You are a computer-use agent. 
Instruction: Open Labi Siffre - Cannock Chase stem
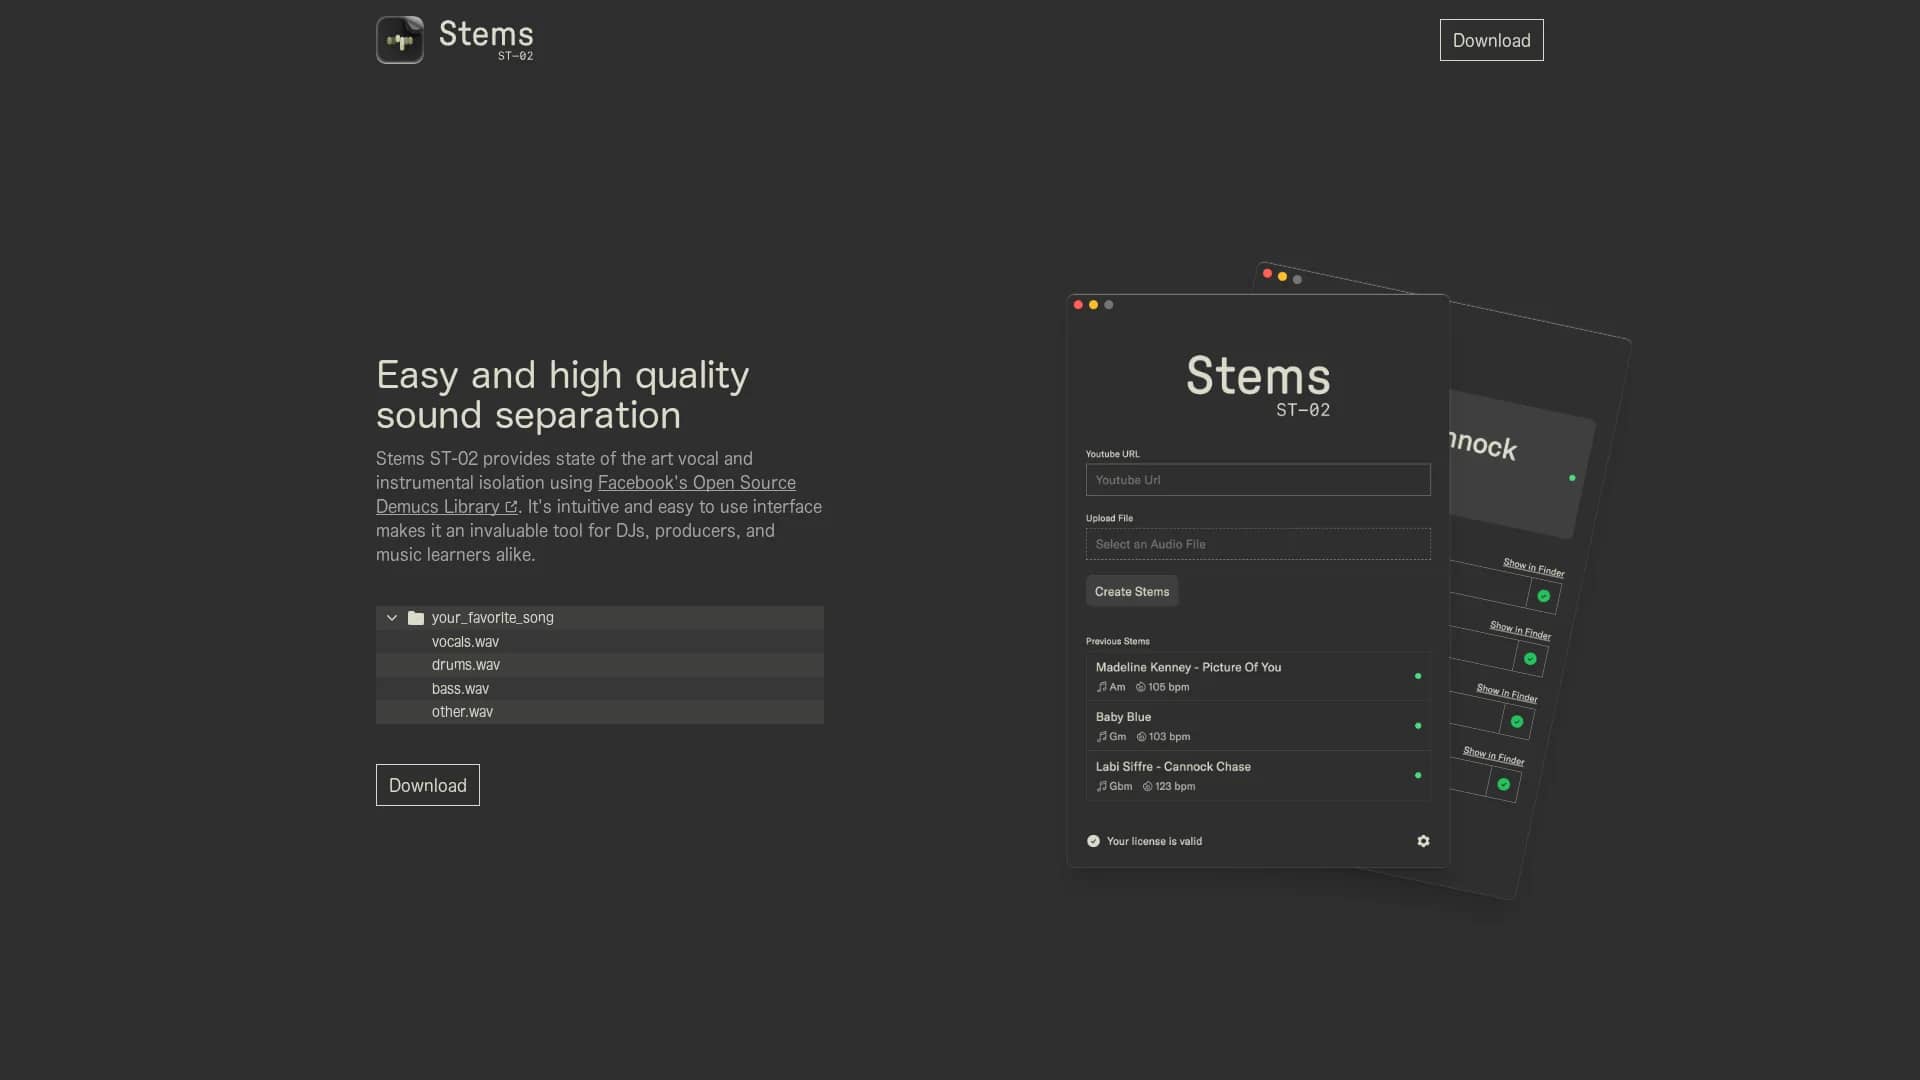pyautogui.click(x=1258, y=776)
